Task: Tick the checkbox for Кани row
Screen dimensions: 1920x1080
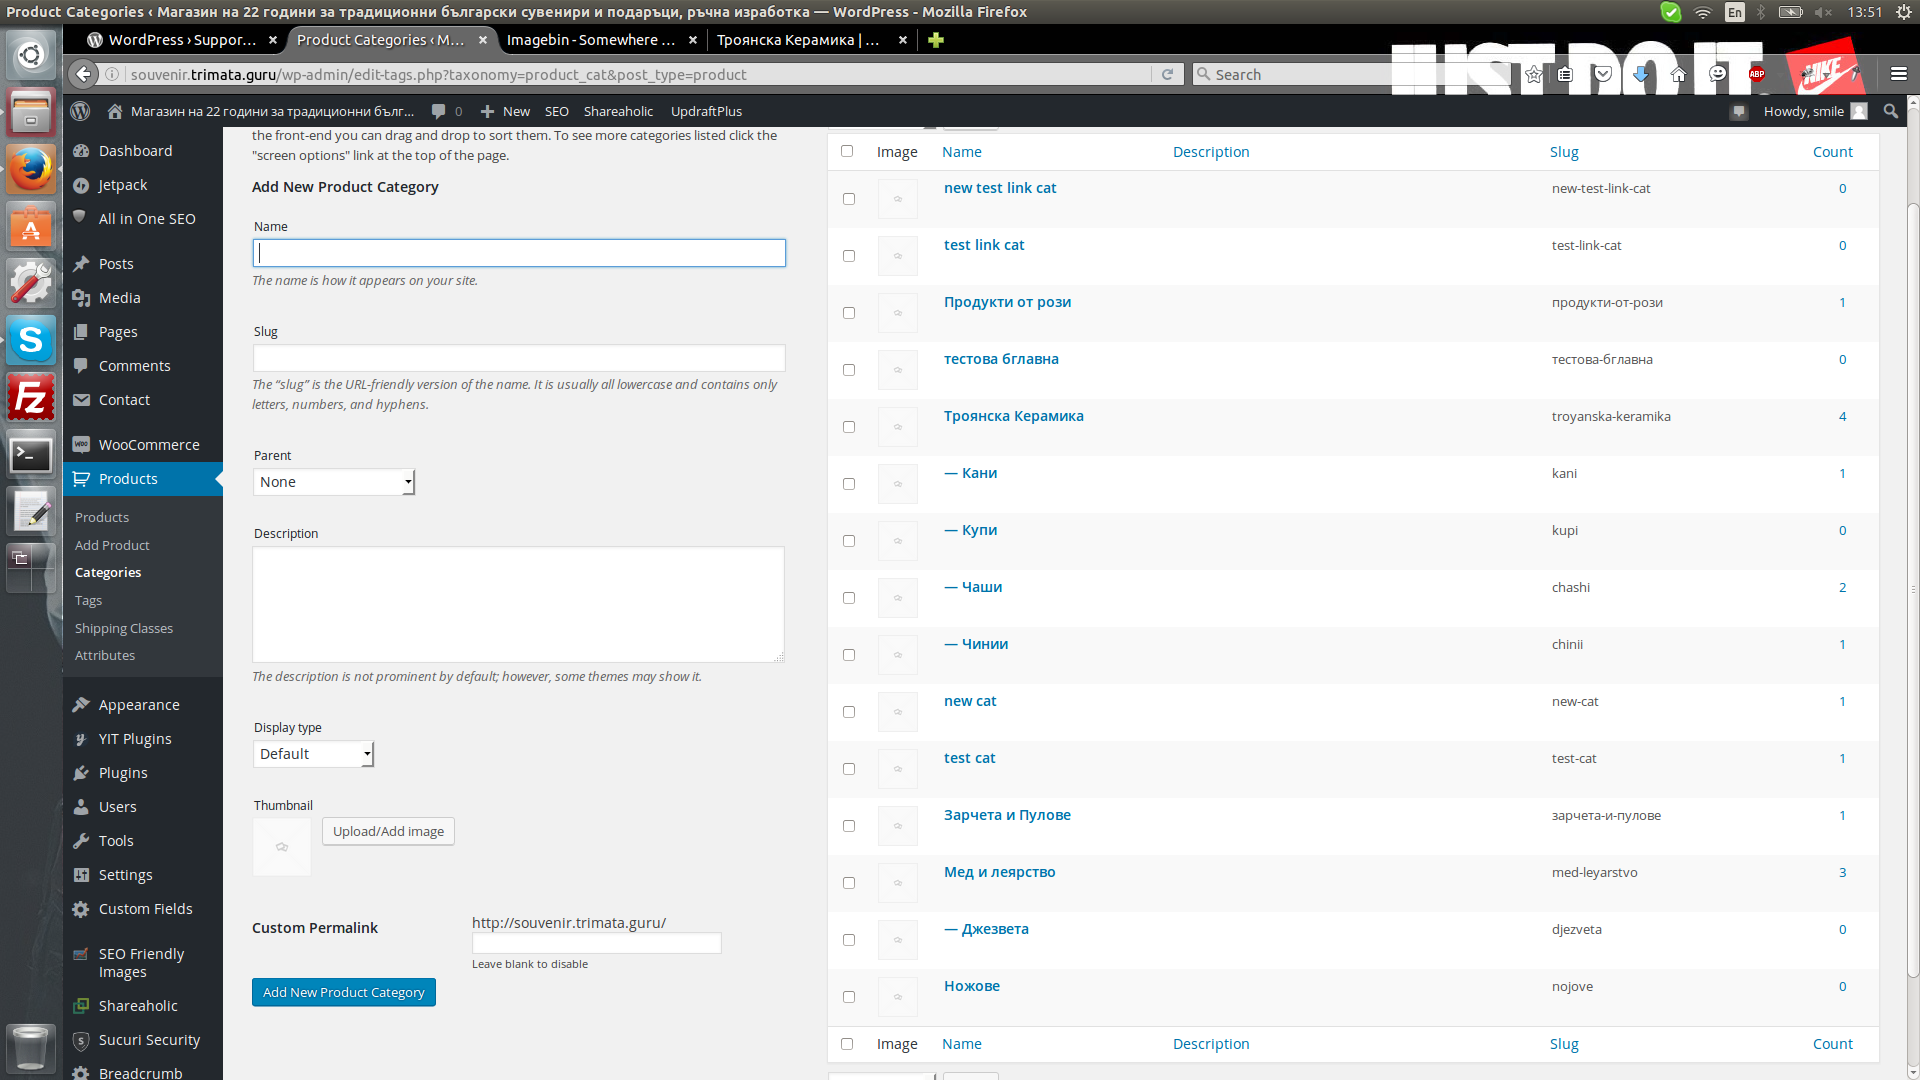Action: pyautogui.click(x=849, y=484)
